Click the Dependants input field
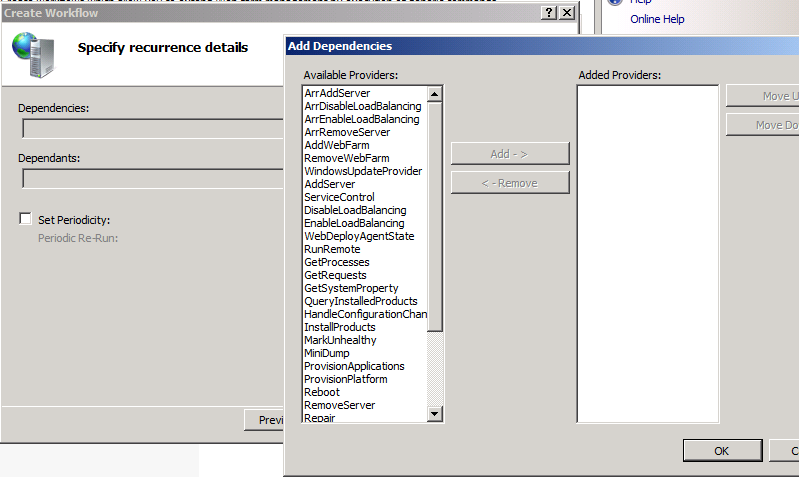Image resolution: width=799 pixels, height=477 pixels. pos(153,178)
